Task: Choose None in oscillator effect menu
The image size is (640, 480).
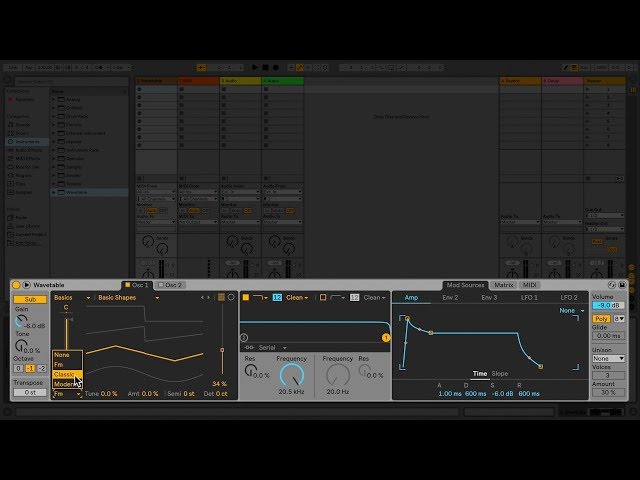Action: [x=67, y=355]
